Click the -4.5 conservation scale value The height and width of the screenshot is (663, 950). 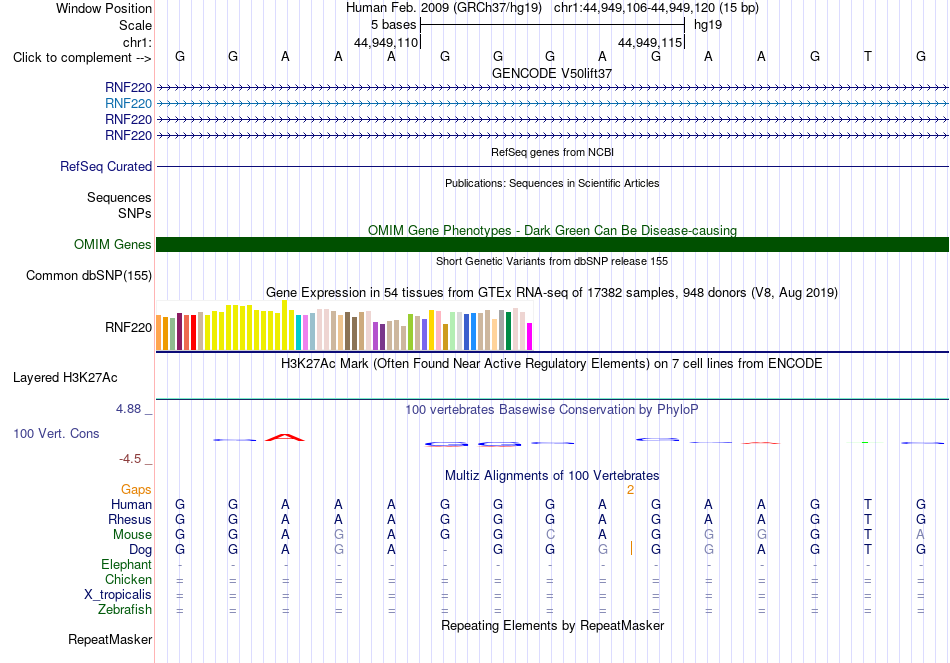pyautogui.click(x=130, y=459)
